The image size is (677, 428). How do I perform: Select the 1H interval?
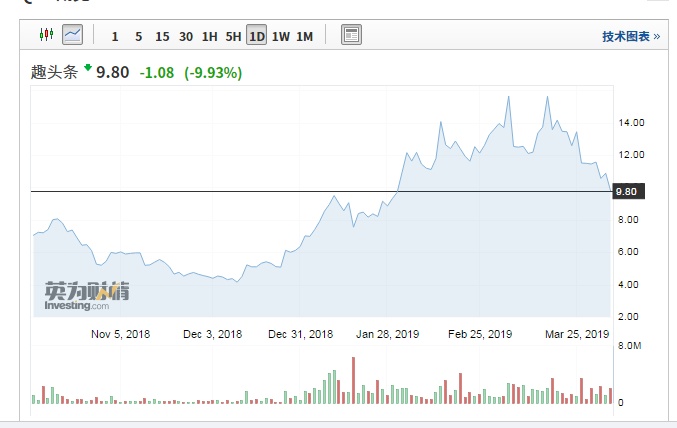[210, 37]
